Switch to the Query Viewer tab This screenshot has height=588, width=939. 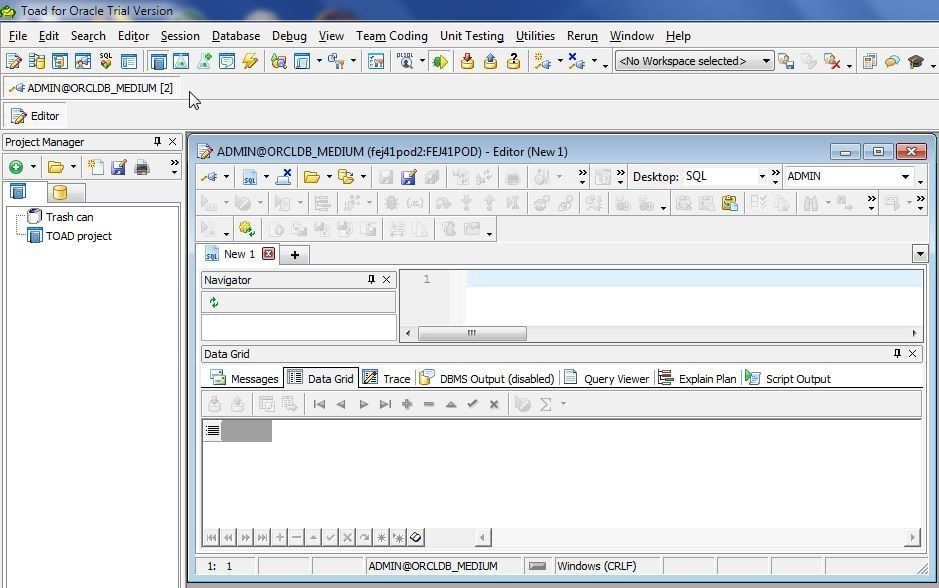(607, 378)
